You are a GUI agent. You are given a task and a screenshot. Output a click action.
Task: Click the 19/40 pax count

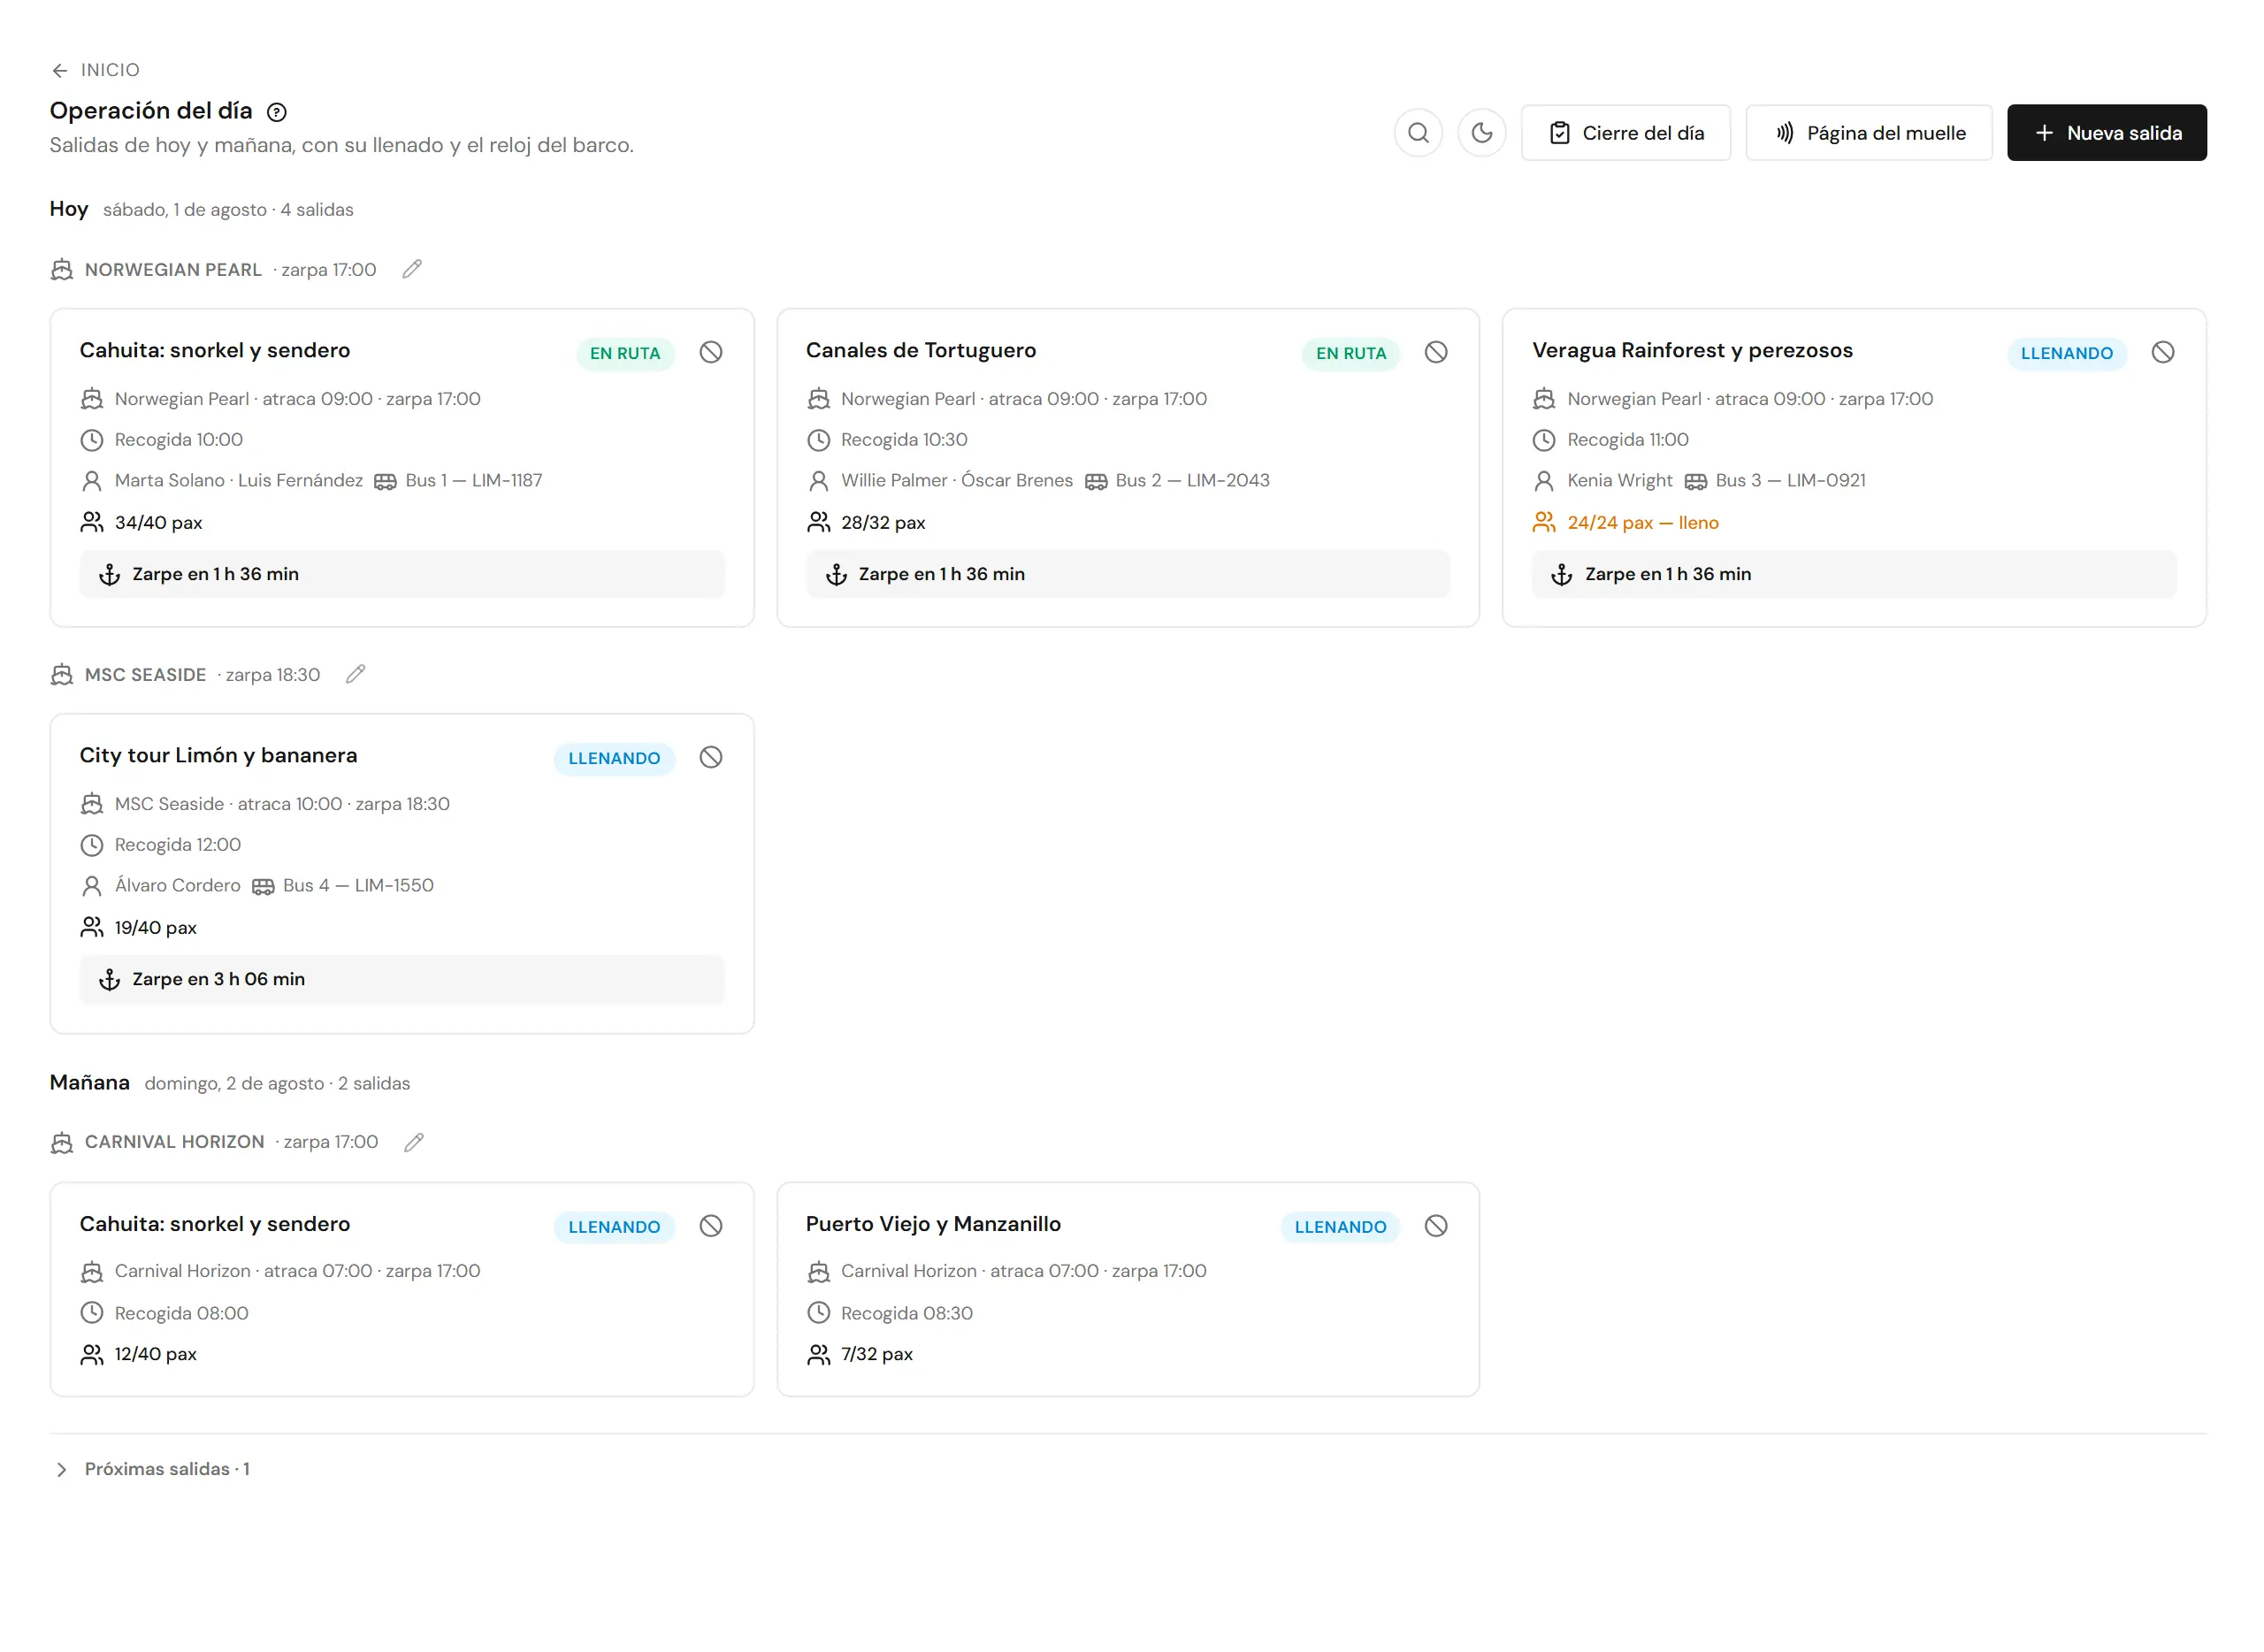(x=155, y=928)
